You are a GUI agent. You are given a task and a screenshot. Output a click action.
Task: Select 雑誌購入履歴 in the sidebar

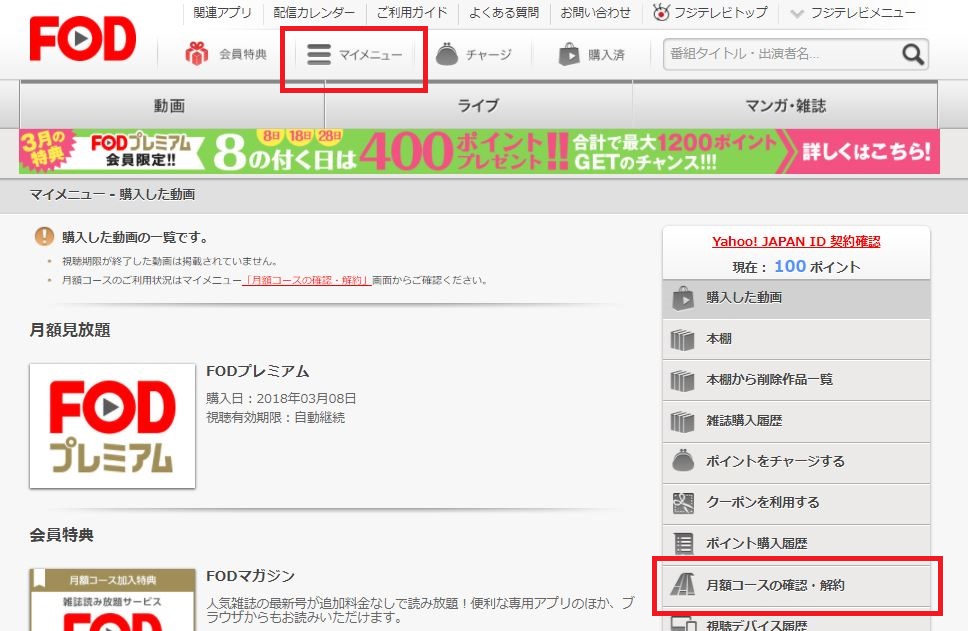(796, 421)
